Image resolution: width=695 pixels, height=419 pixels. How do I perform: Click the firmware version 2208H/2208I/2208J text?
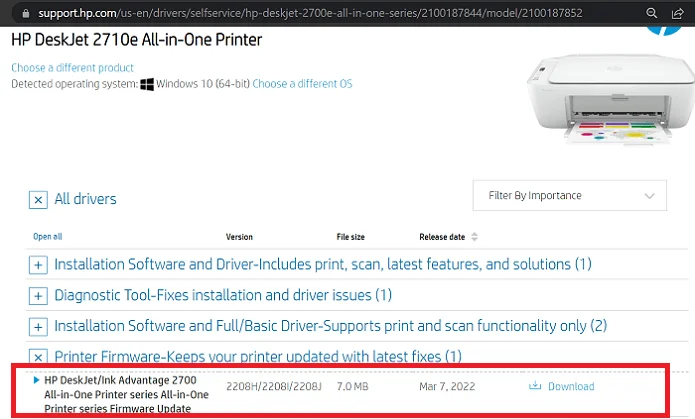tap(274, 387)
